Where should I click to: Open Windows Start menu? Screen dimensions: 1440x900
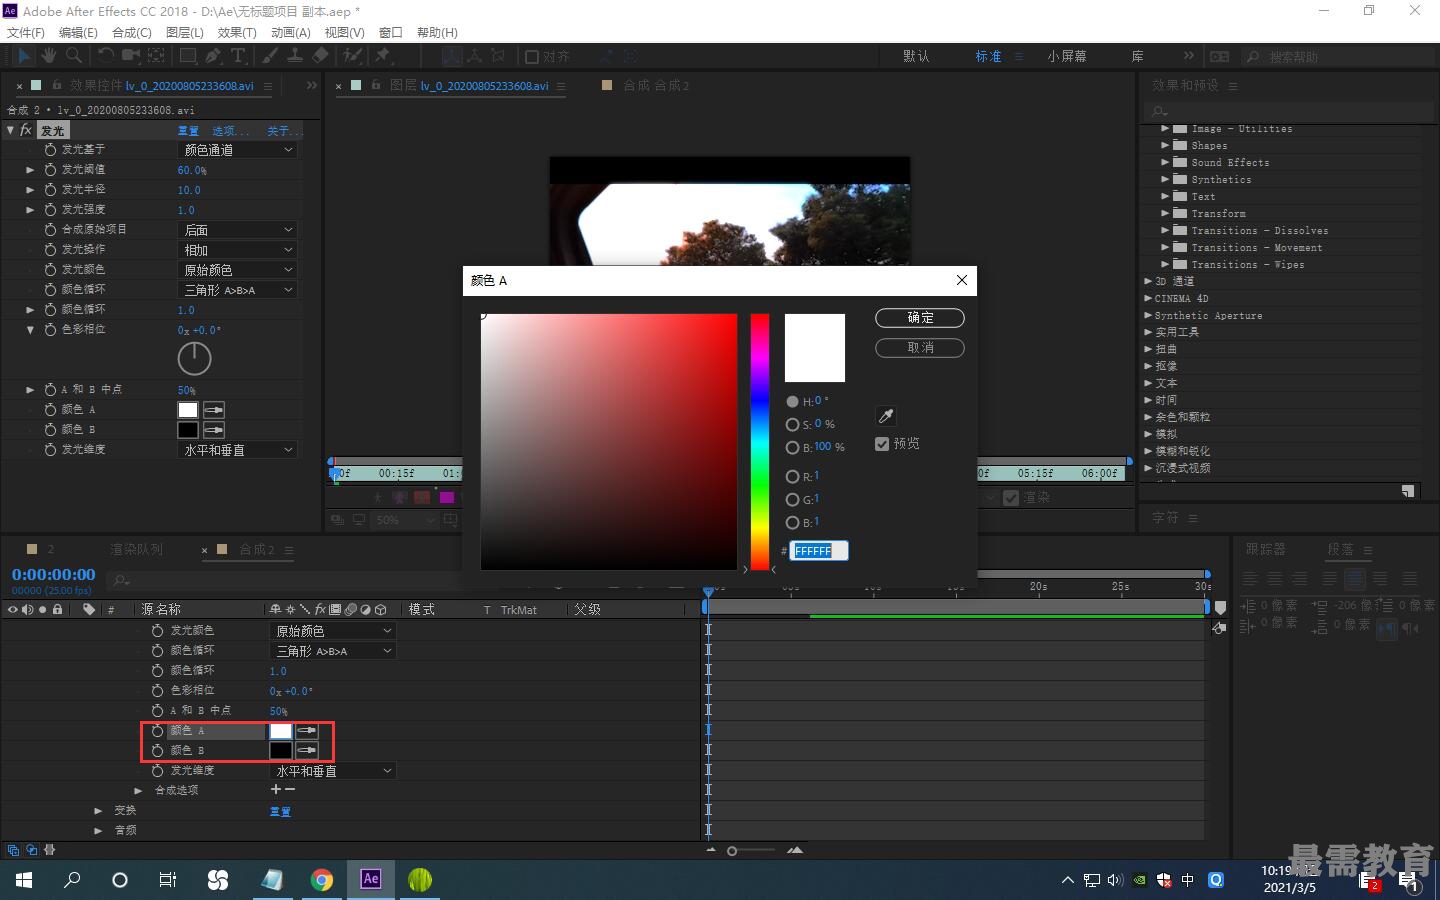tap(24, 879)
